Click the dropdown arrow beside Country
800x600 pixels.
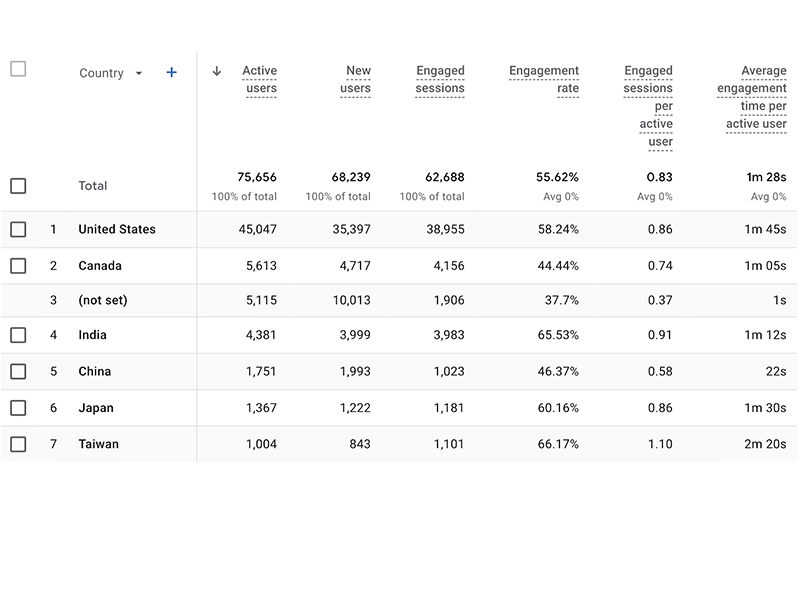click(138, 72)
